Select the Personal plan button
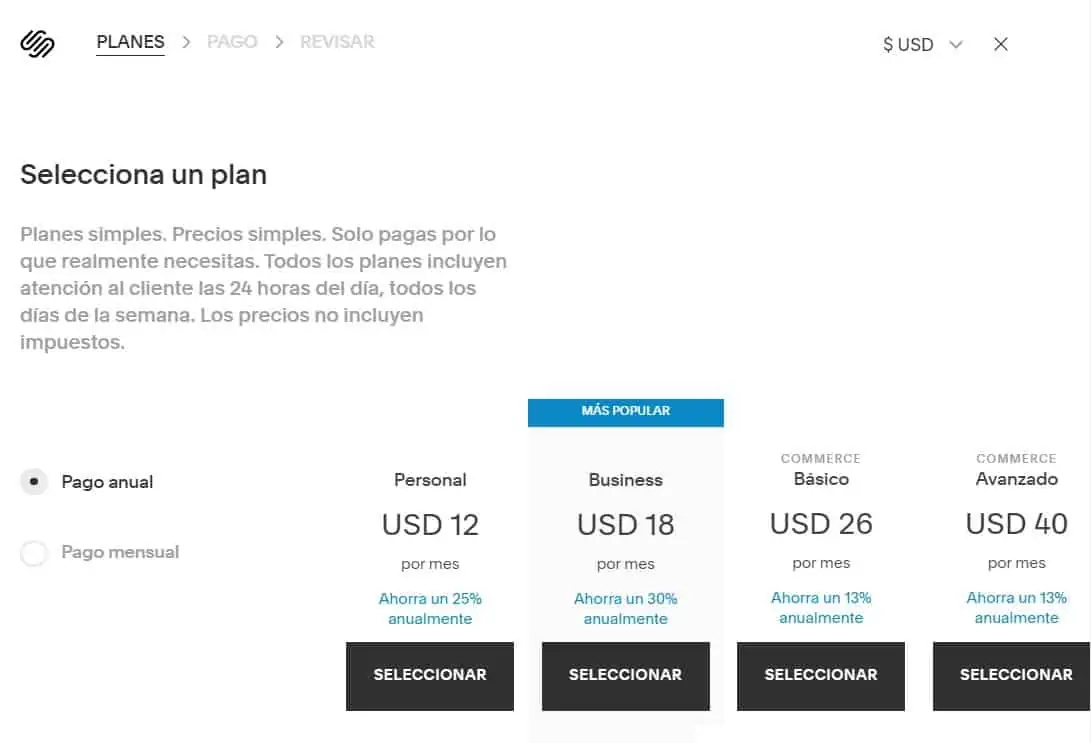 [x=430, y=676]
